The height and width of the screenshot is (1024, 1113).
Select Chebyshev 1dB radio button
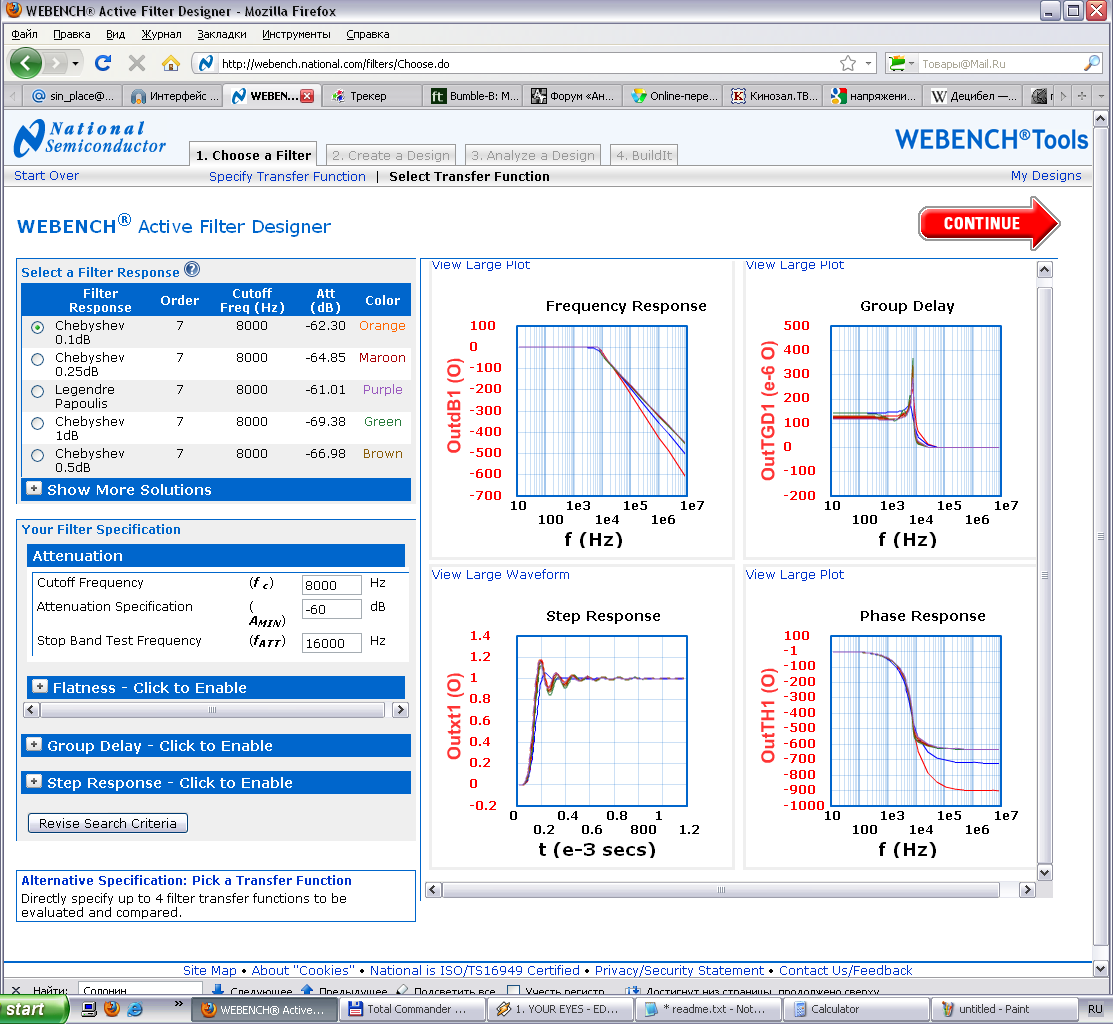point(38,423)
